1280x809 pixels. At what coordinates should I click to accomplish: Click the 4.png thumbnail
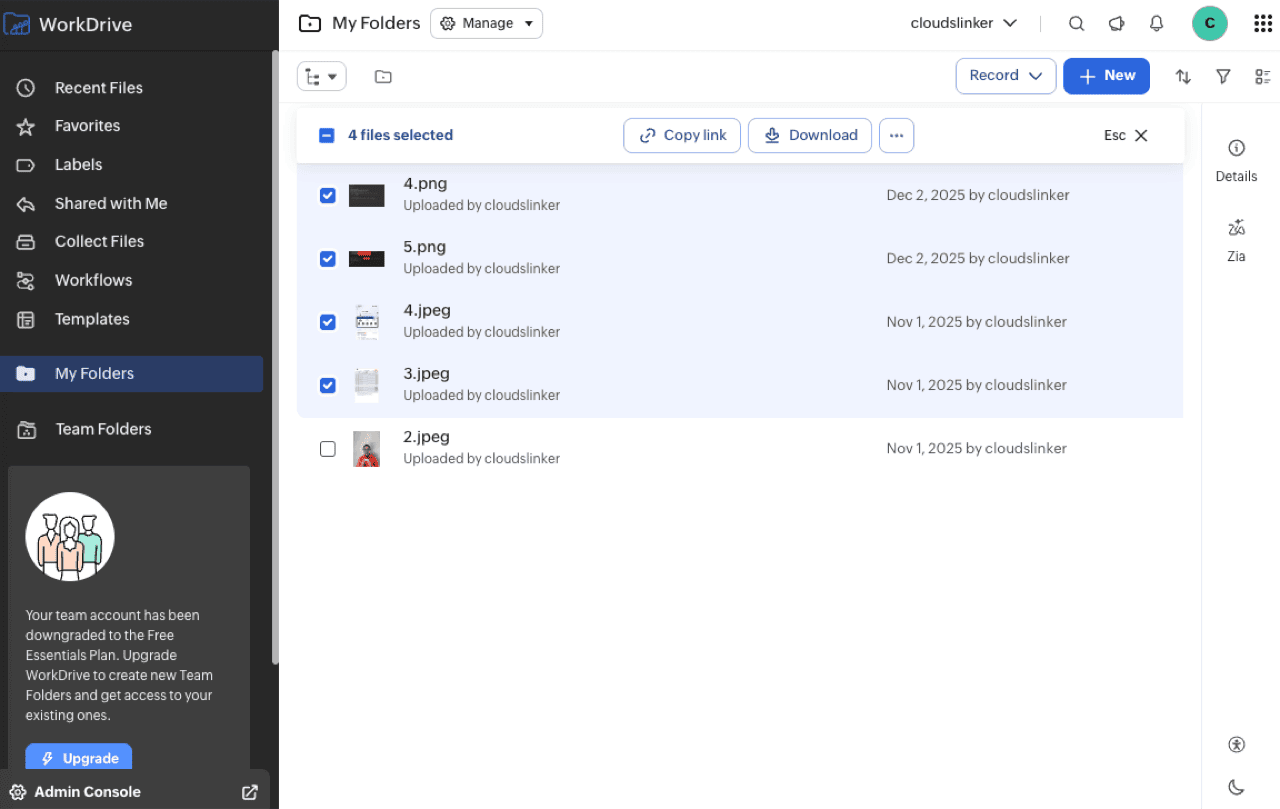point(366,195)
